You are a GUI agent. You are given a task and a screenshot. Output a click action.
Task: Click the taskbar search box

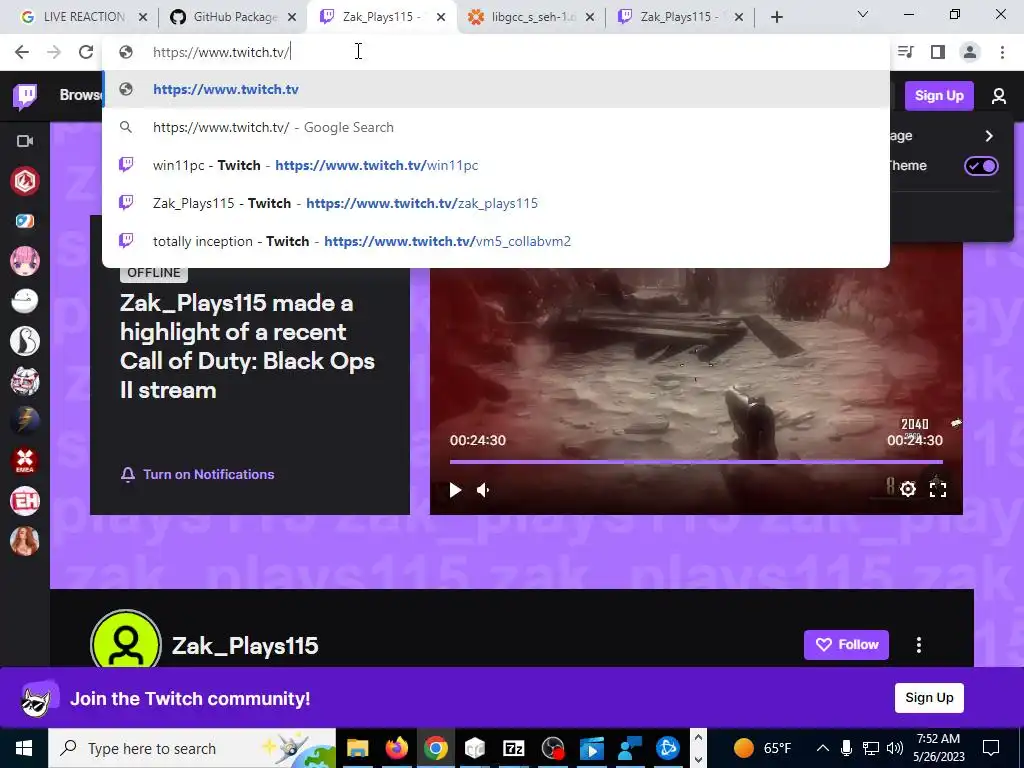(192, 748)
